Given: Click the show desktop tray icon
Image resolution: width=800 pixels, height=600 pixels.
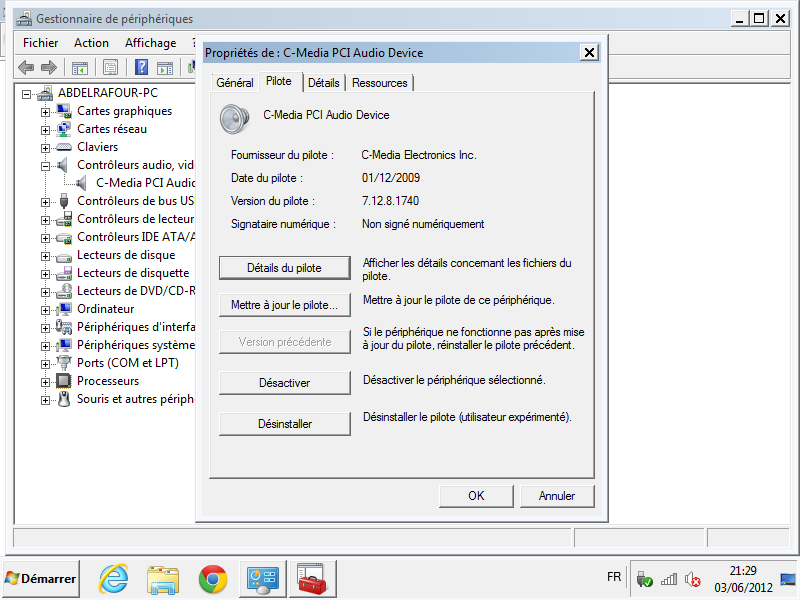Looking at the screenshot, I should point(788,580).
